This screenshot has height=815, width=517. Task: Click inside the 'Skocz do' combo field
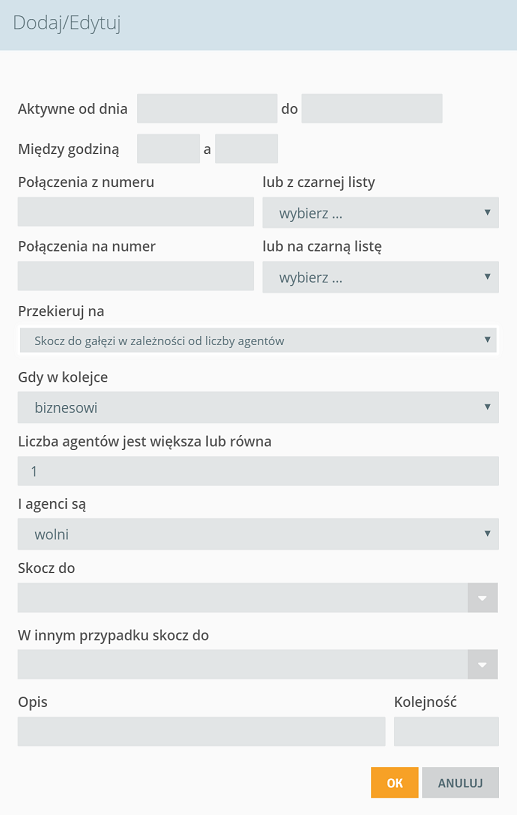click(x=243, y=598)
